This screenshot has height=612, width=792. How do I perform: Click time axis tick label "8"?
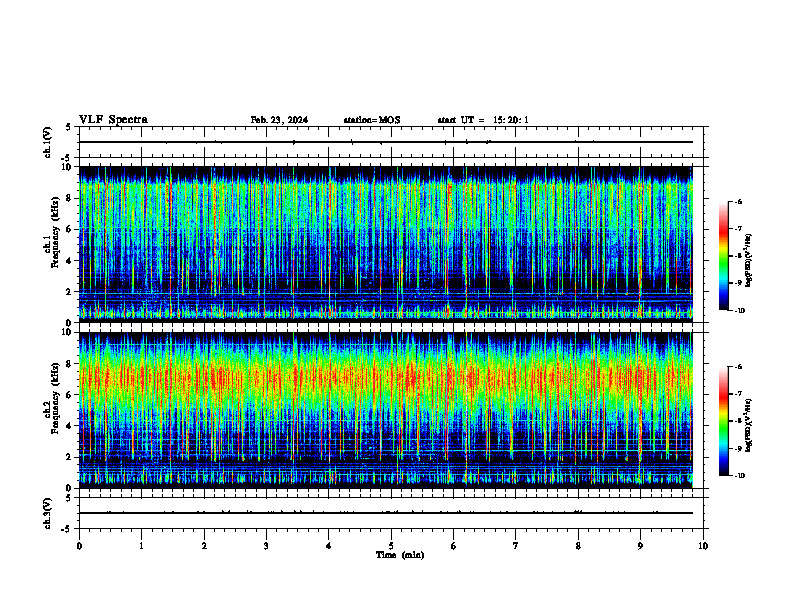click(x=578, y=546)
